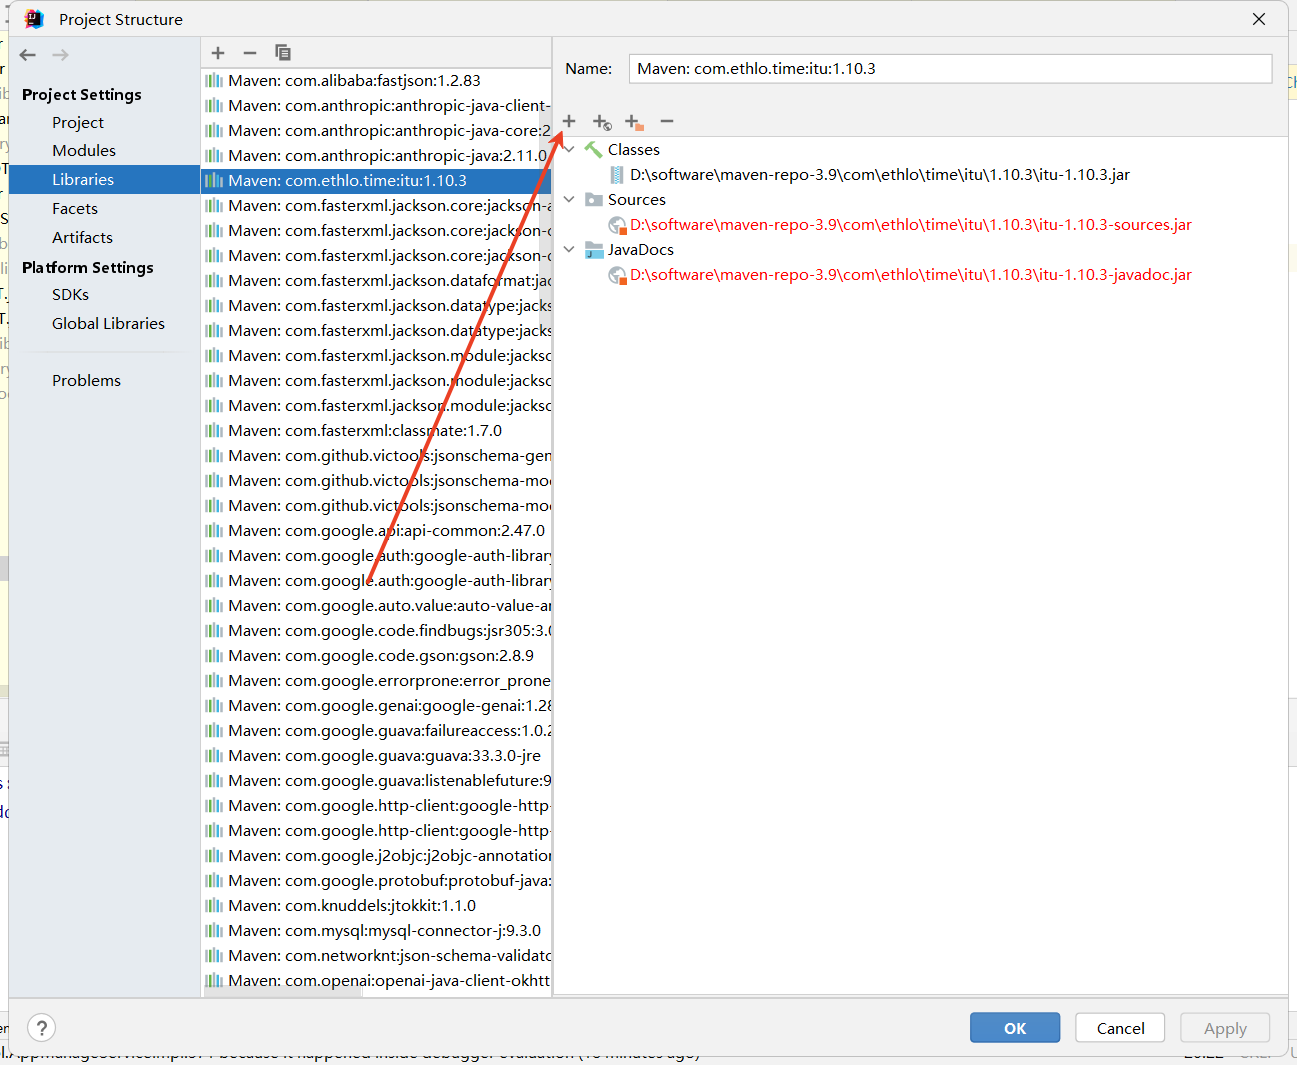1297x1065 pixels.
Task: Collapse the Sources node
Action: pyautogui.click(x=569, y=199)
